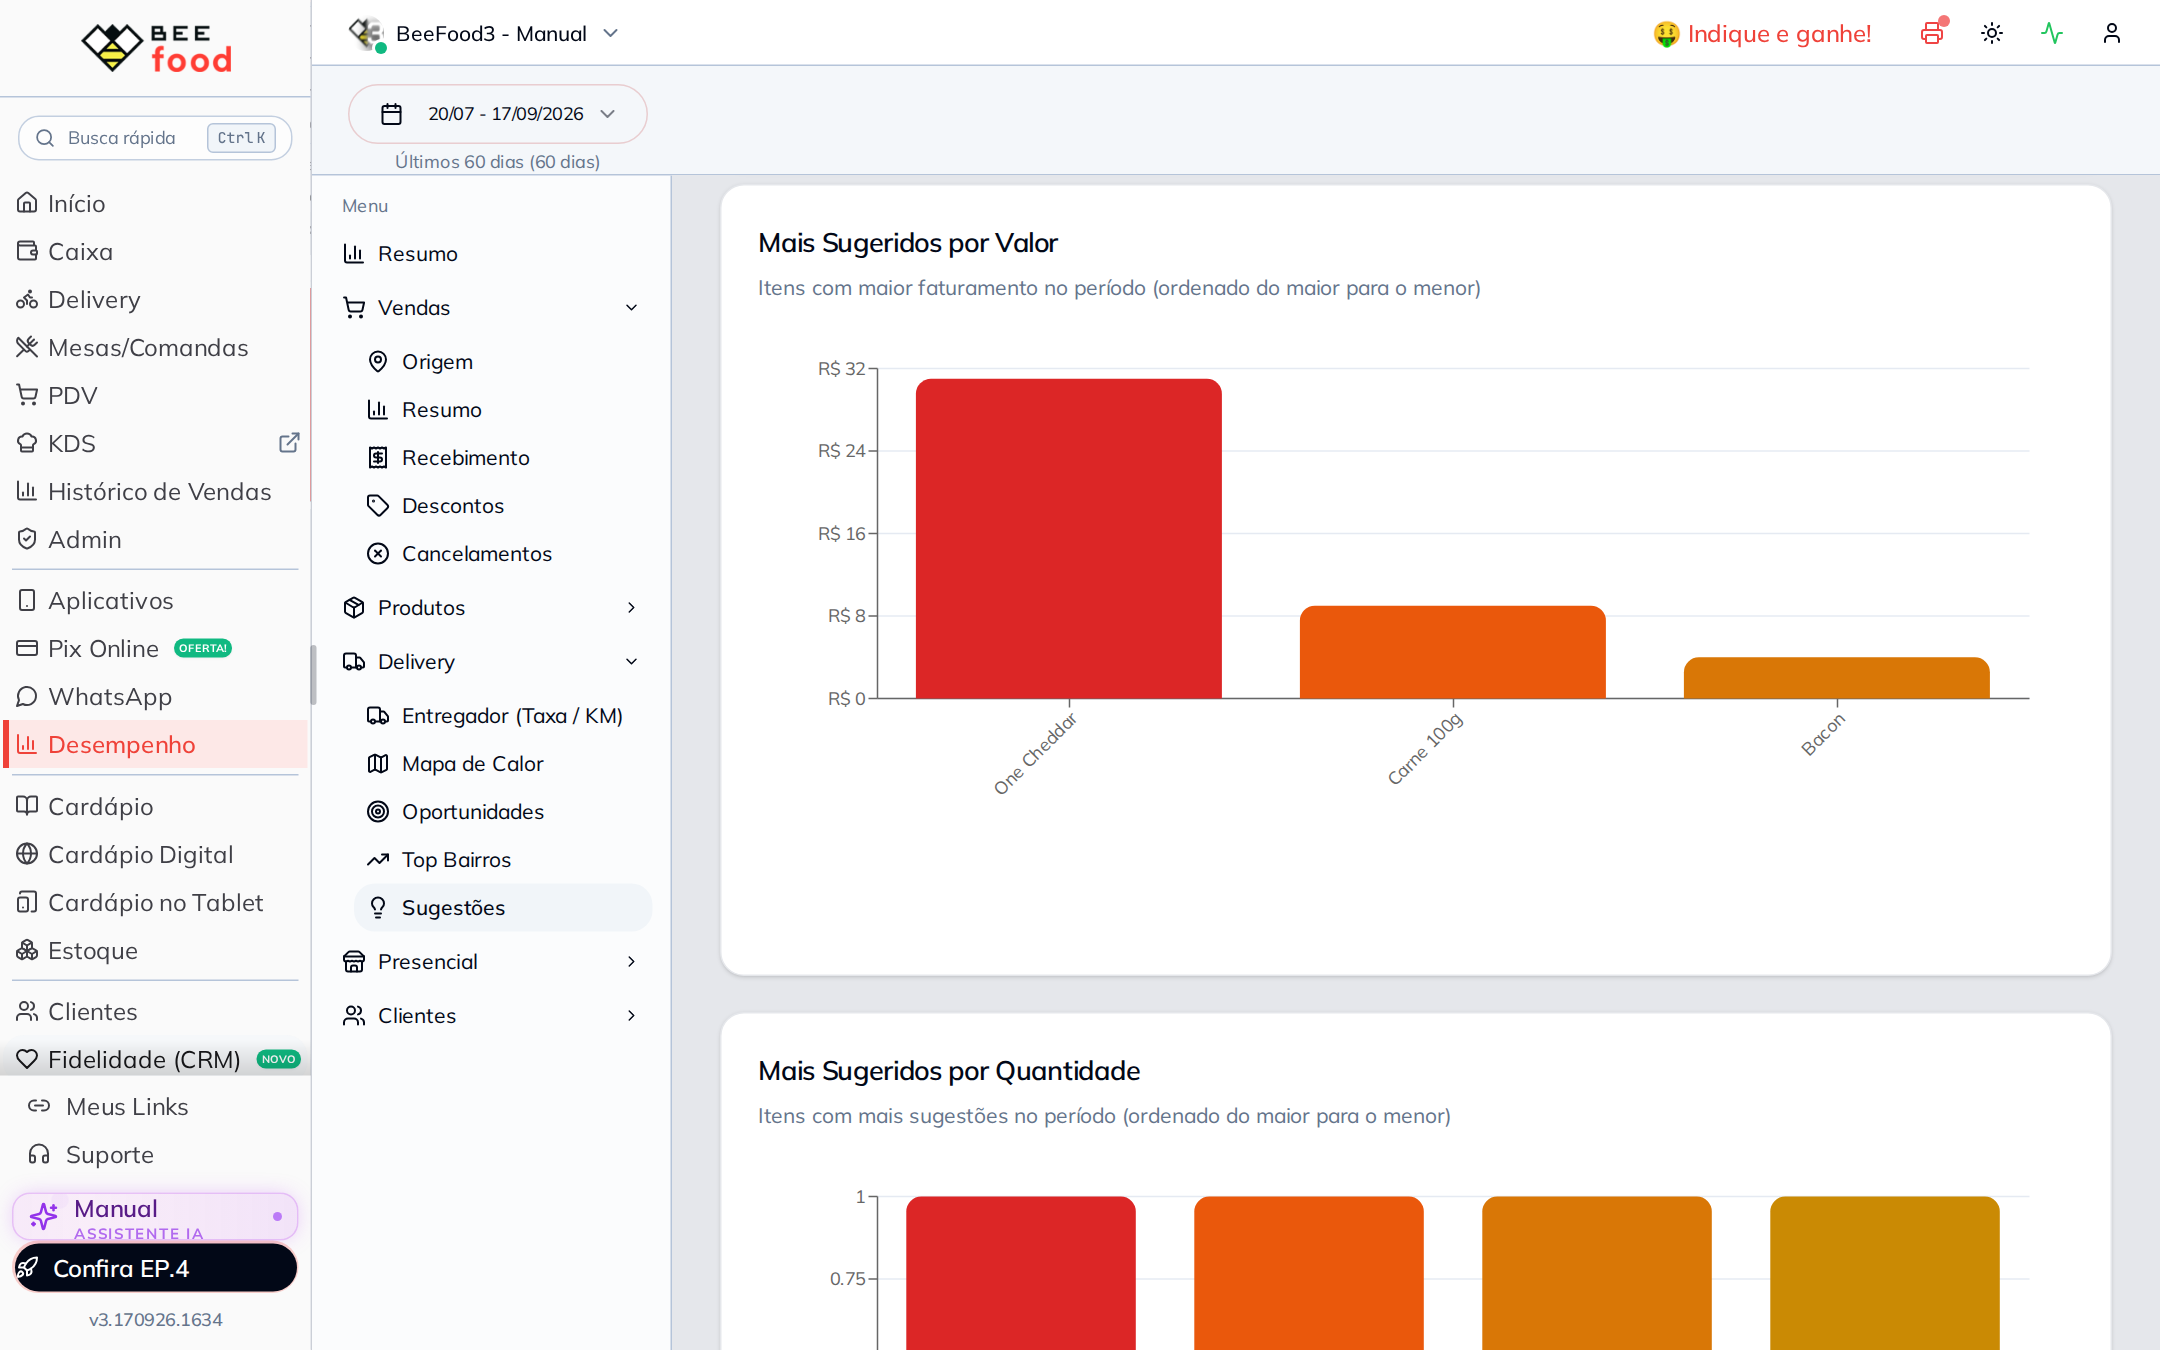Open Manual Assistente IA button

point(155,1216)
